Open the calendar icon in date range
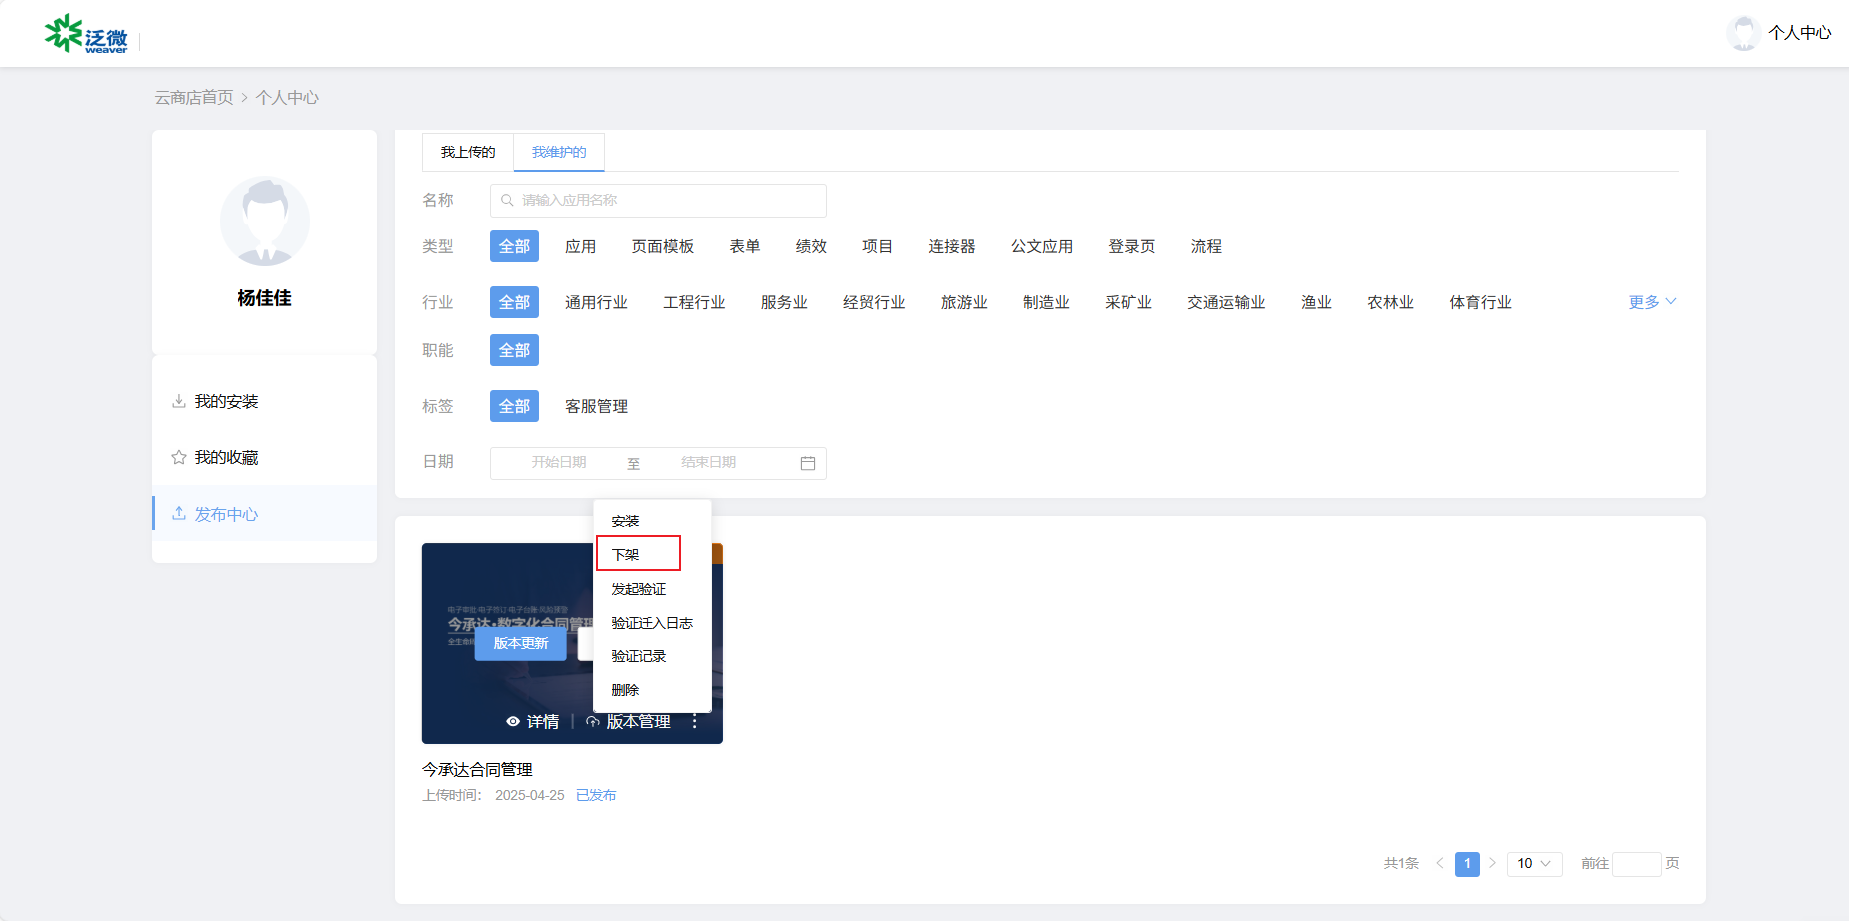The width and height of the screenshot is (1849, 921). 808,463
